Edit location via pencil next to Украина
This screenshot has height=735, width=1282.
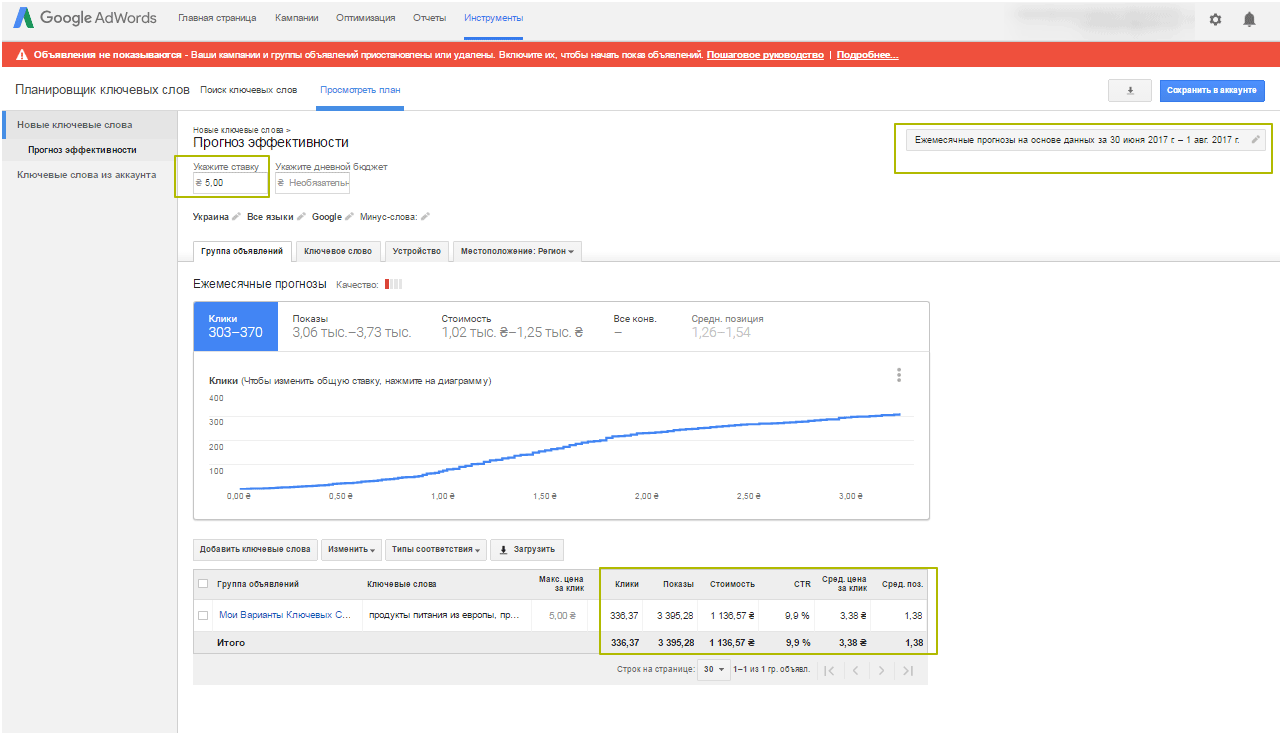[x=236, y=216]
